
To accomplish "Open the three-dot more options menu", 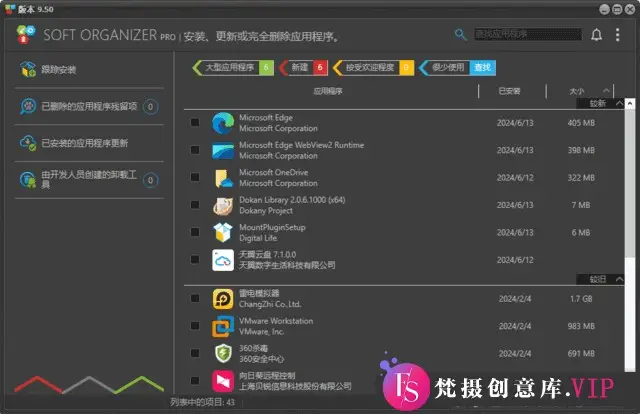I will 617,35.
